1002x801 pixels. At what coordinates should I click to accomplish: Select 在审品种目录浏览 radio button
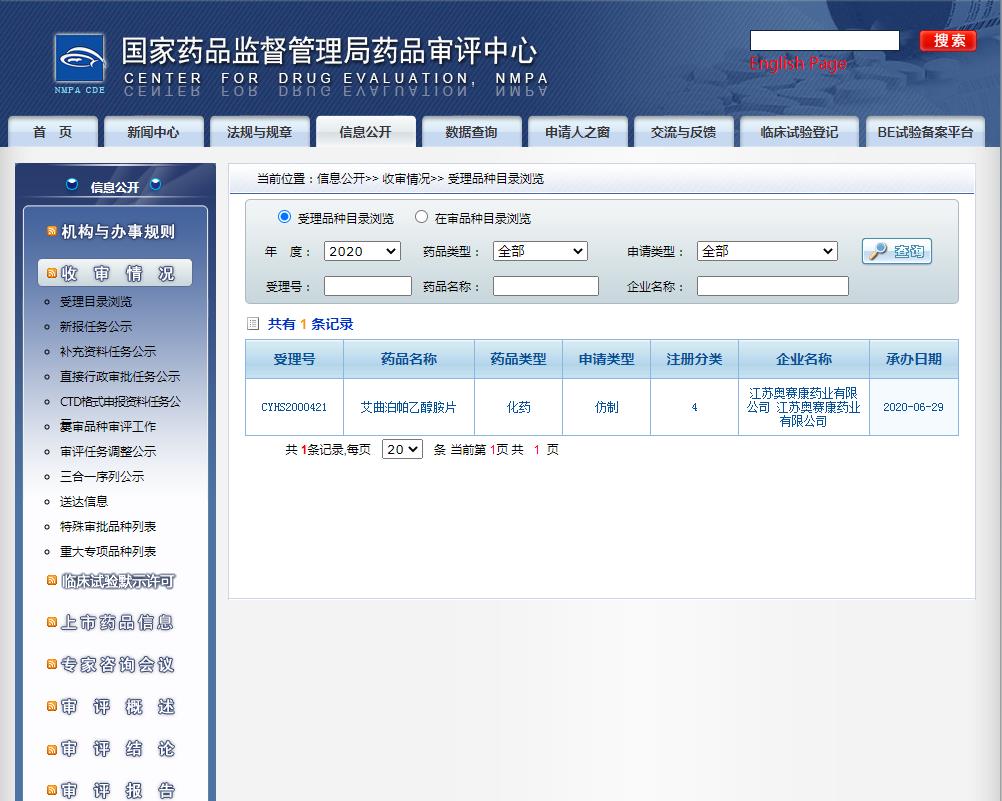[421, 217]
